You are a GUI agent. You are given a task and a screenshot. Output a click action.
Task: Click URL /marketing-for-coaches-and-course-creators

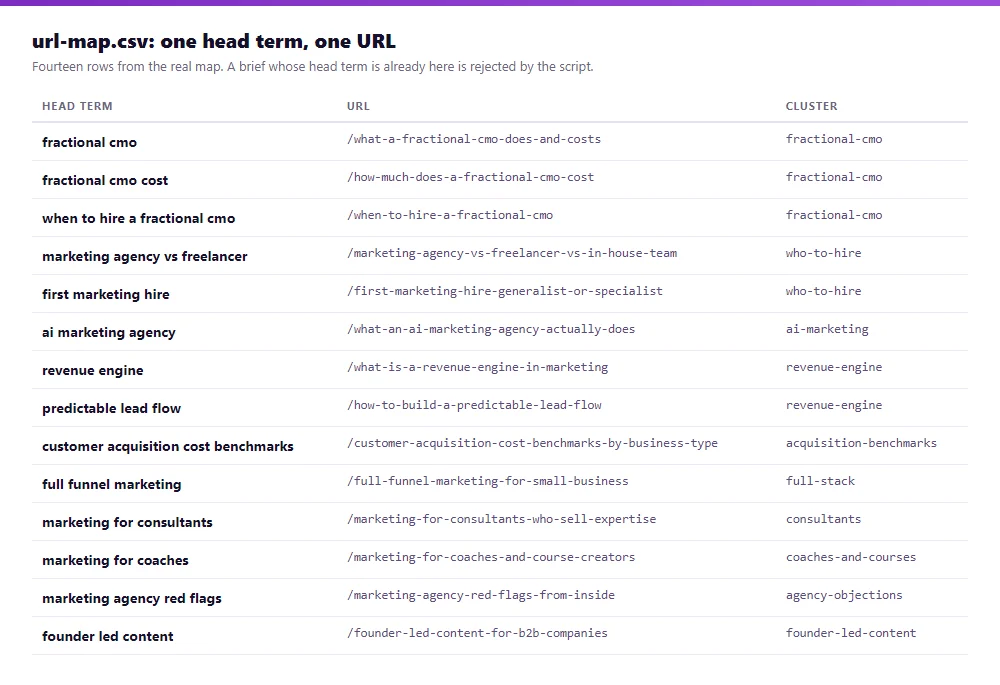pyautogui.click(x=491, y=557)
